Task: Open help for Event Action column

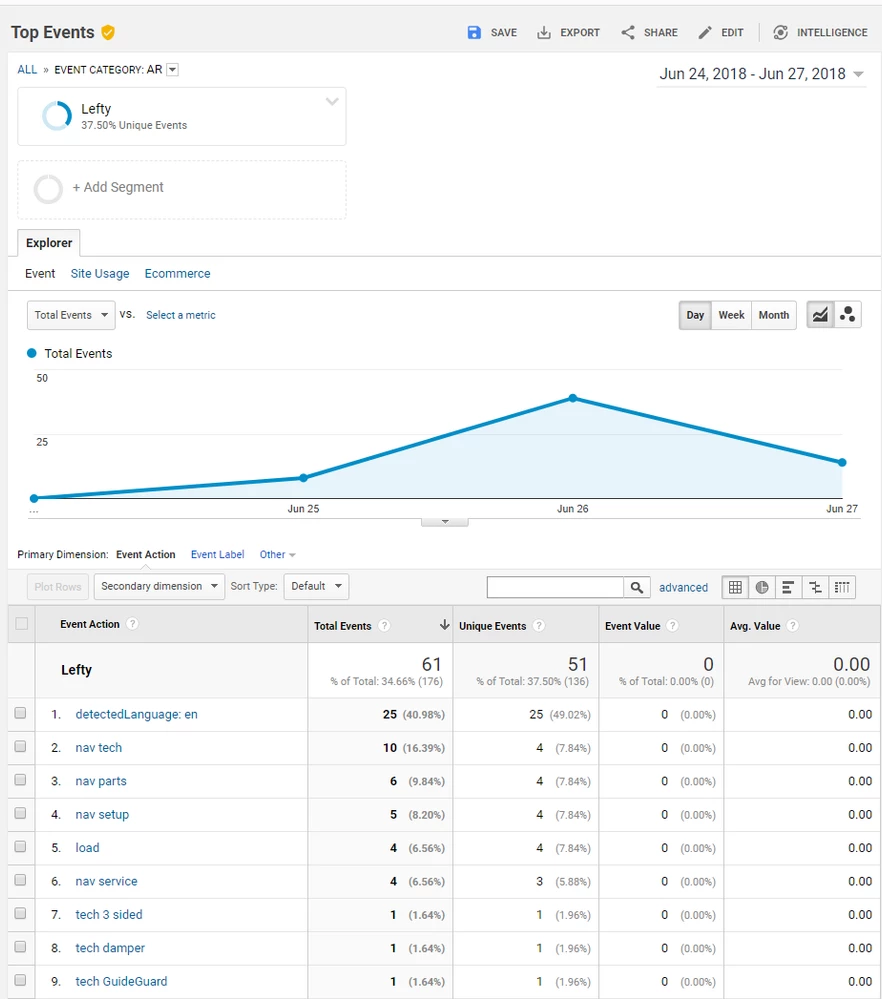Action: (x=132, y=624)
